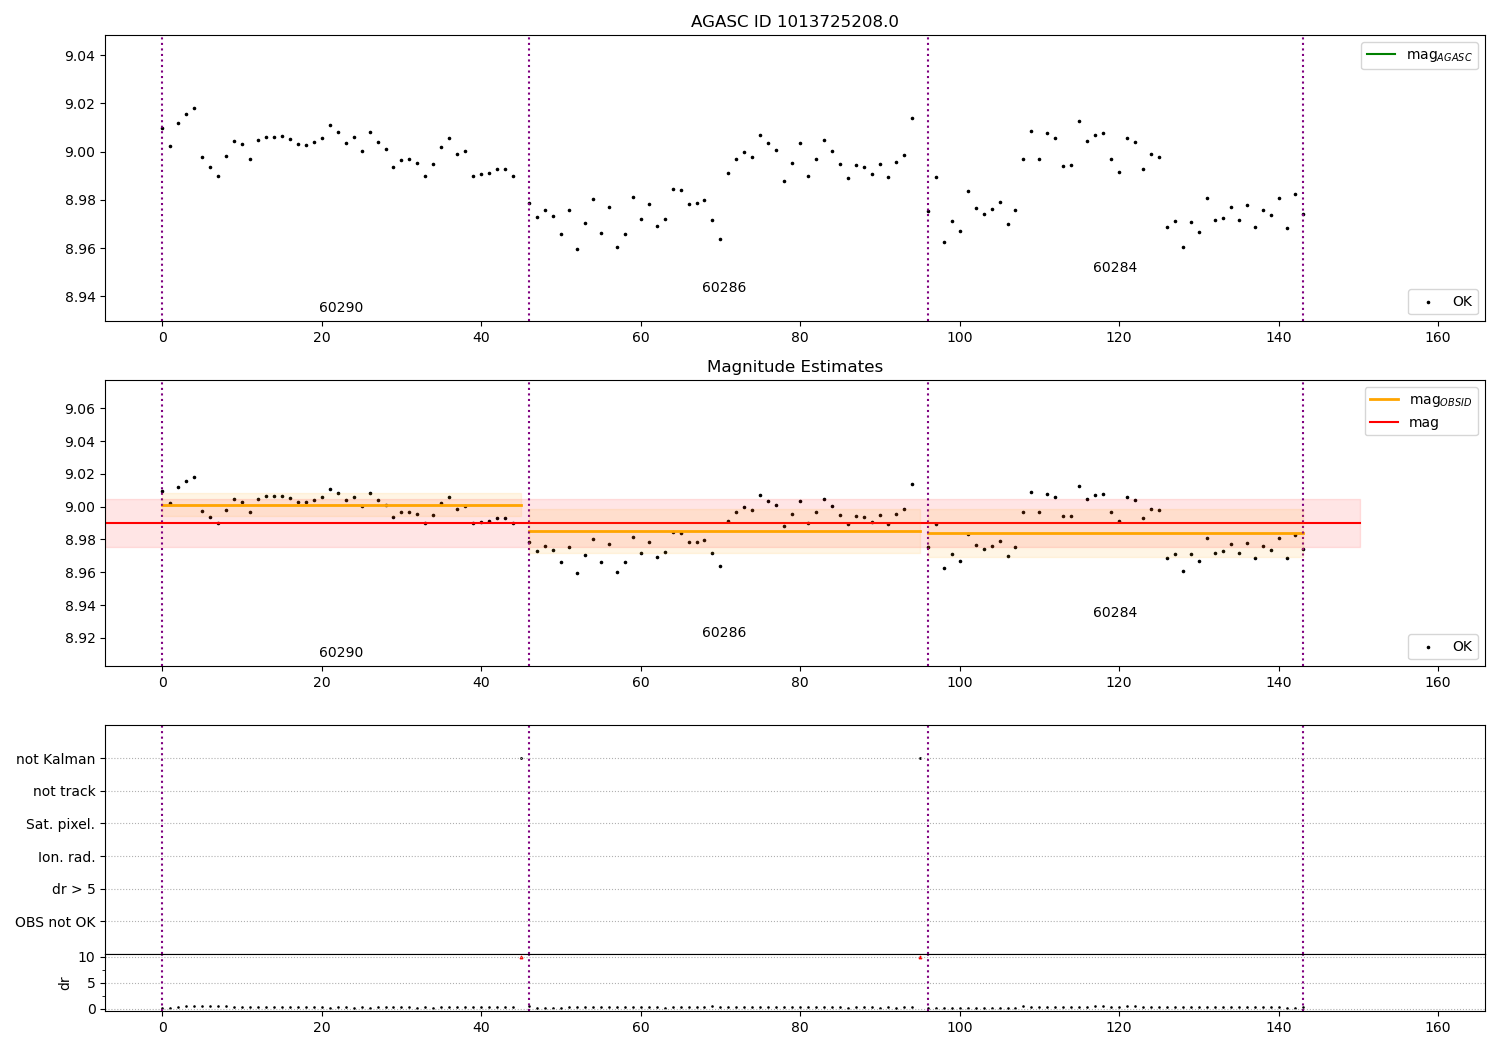Select the 60286 label in top plot
The width and height of the screenshot is (1500, 1050).
pos(724,288)
